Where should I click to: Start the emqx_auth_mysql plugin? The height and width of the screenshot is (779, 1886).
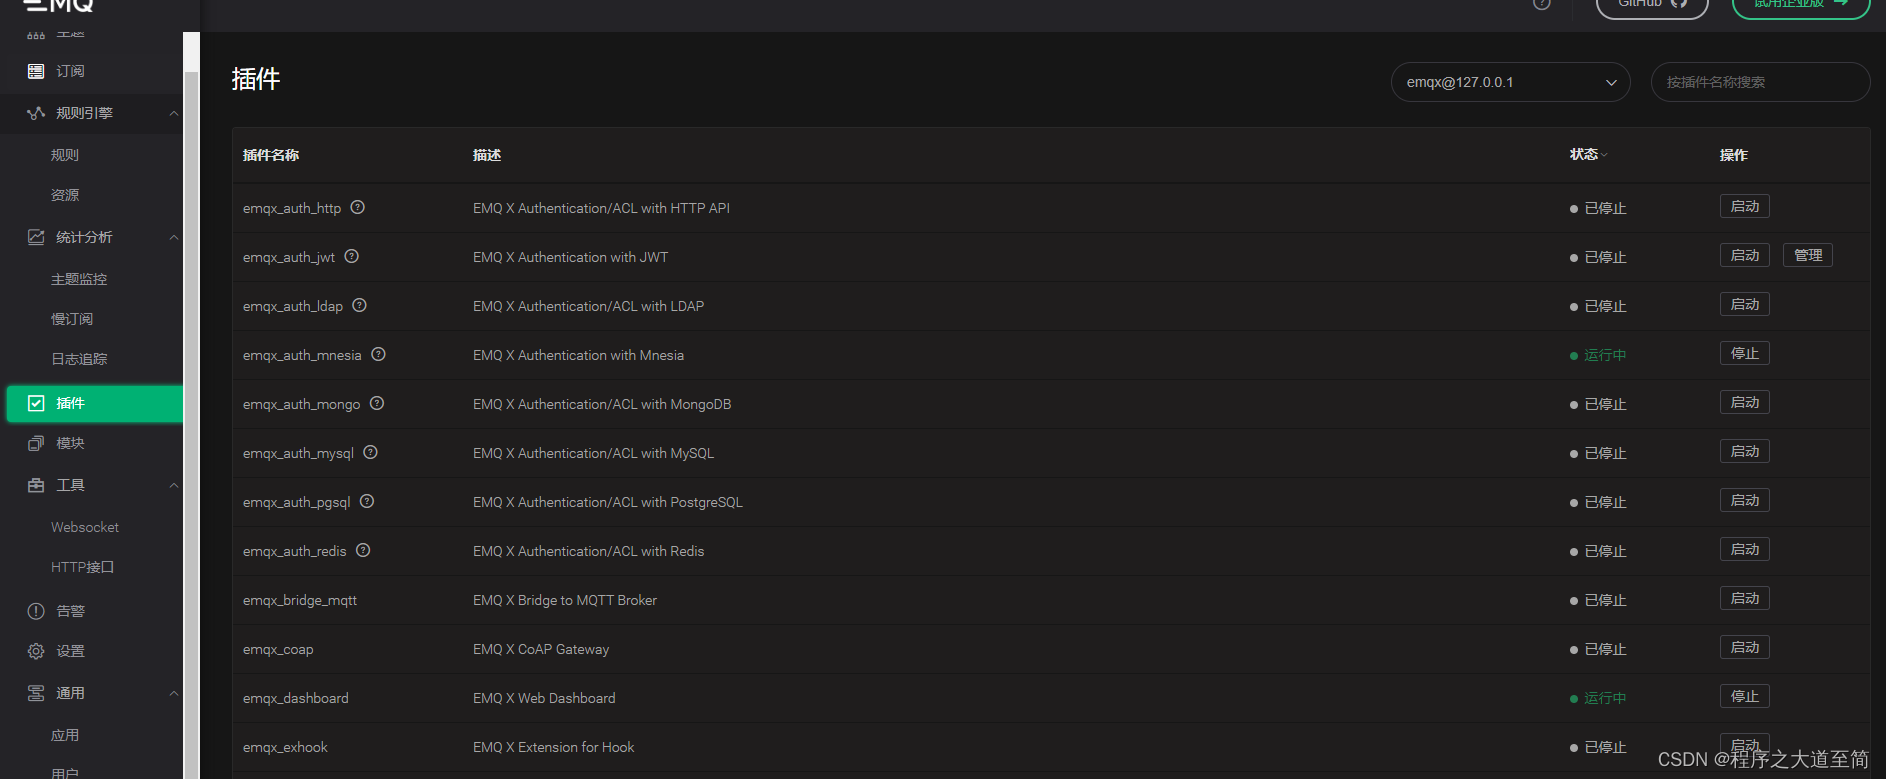pyautogui.click(x=1745, y=451)
